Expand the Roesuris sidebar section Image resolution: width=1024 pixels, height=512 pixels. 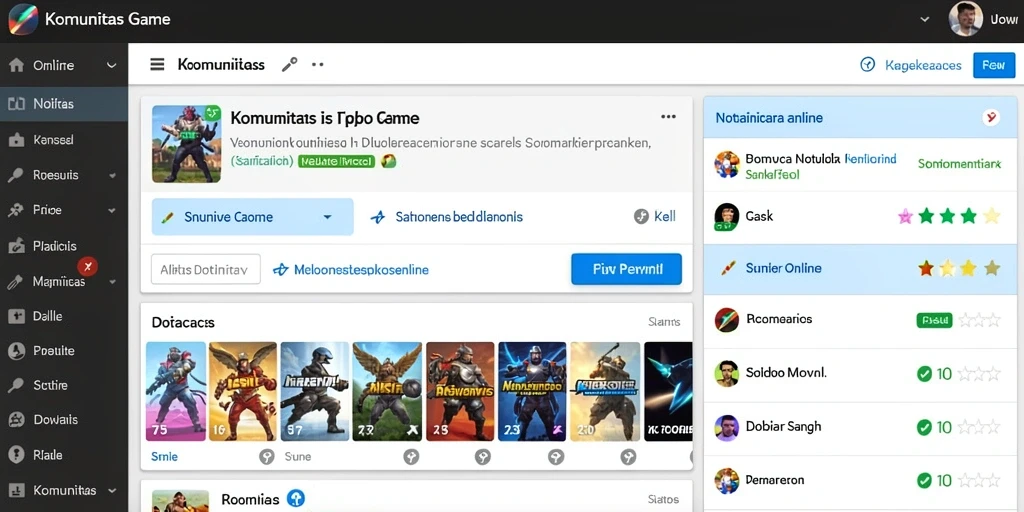point(112,176)
